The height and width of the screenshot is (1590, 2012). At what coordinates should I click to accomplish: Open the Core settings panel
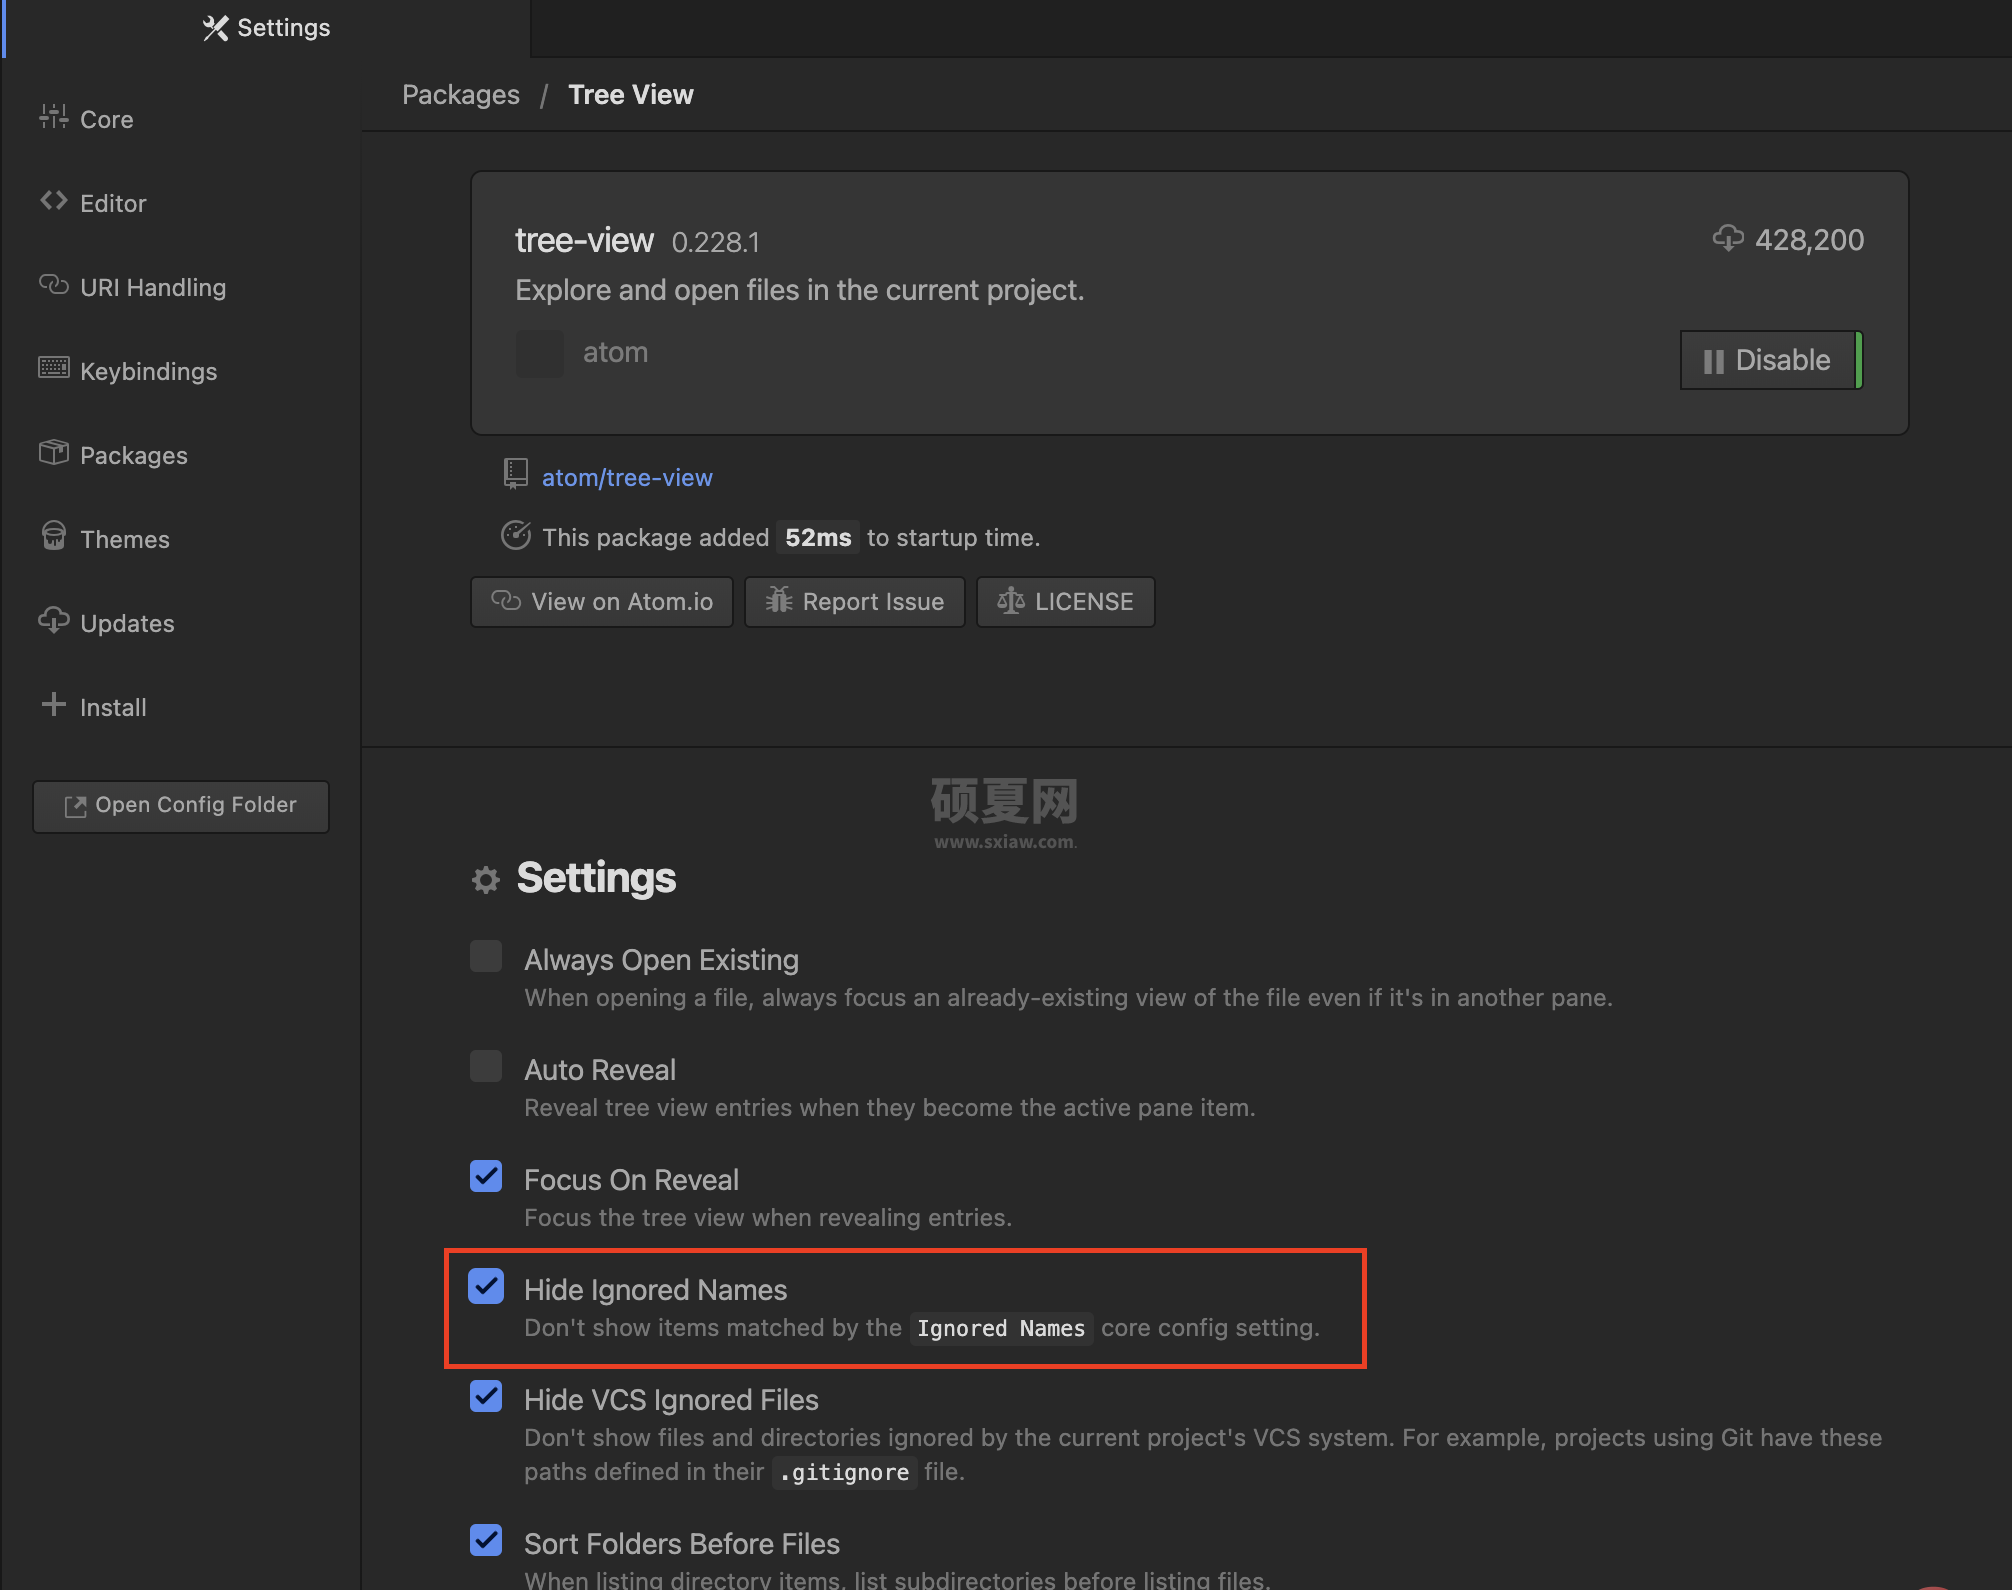pyautogui.click(x=106, y=120)
